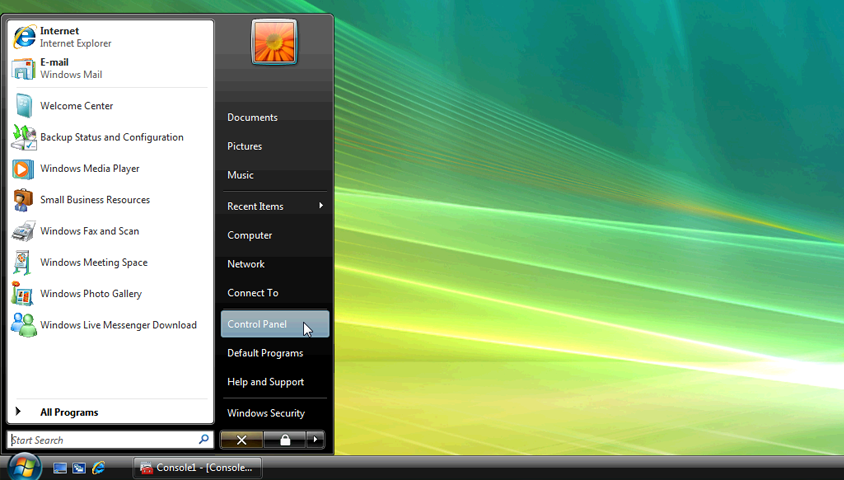The height and width of the screenshot is (480, 844).
Task: Open Help and Support
Action: (x=265, y=382)
